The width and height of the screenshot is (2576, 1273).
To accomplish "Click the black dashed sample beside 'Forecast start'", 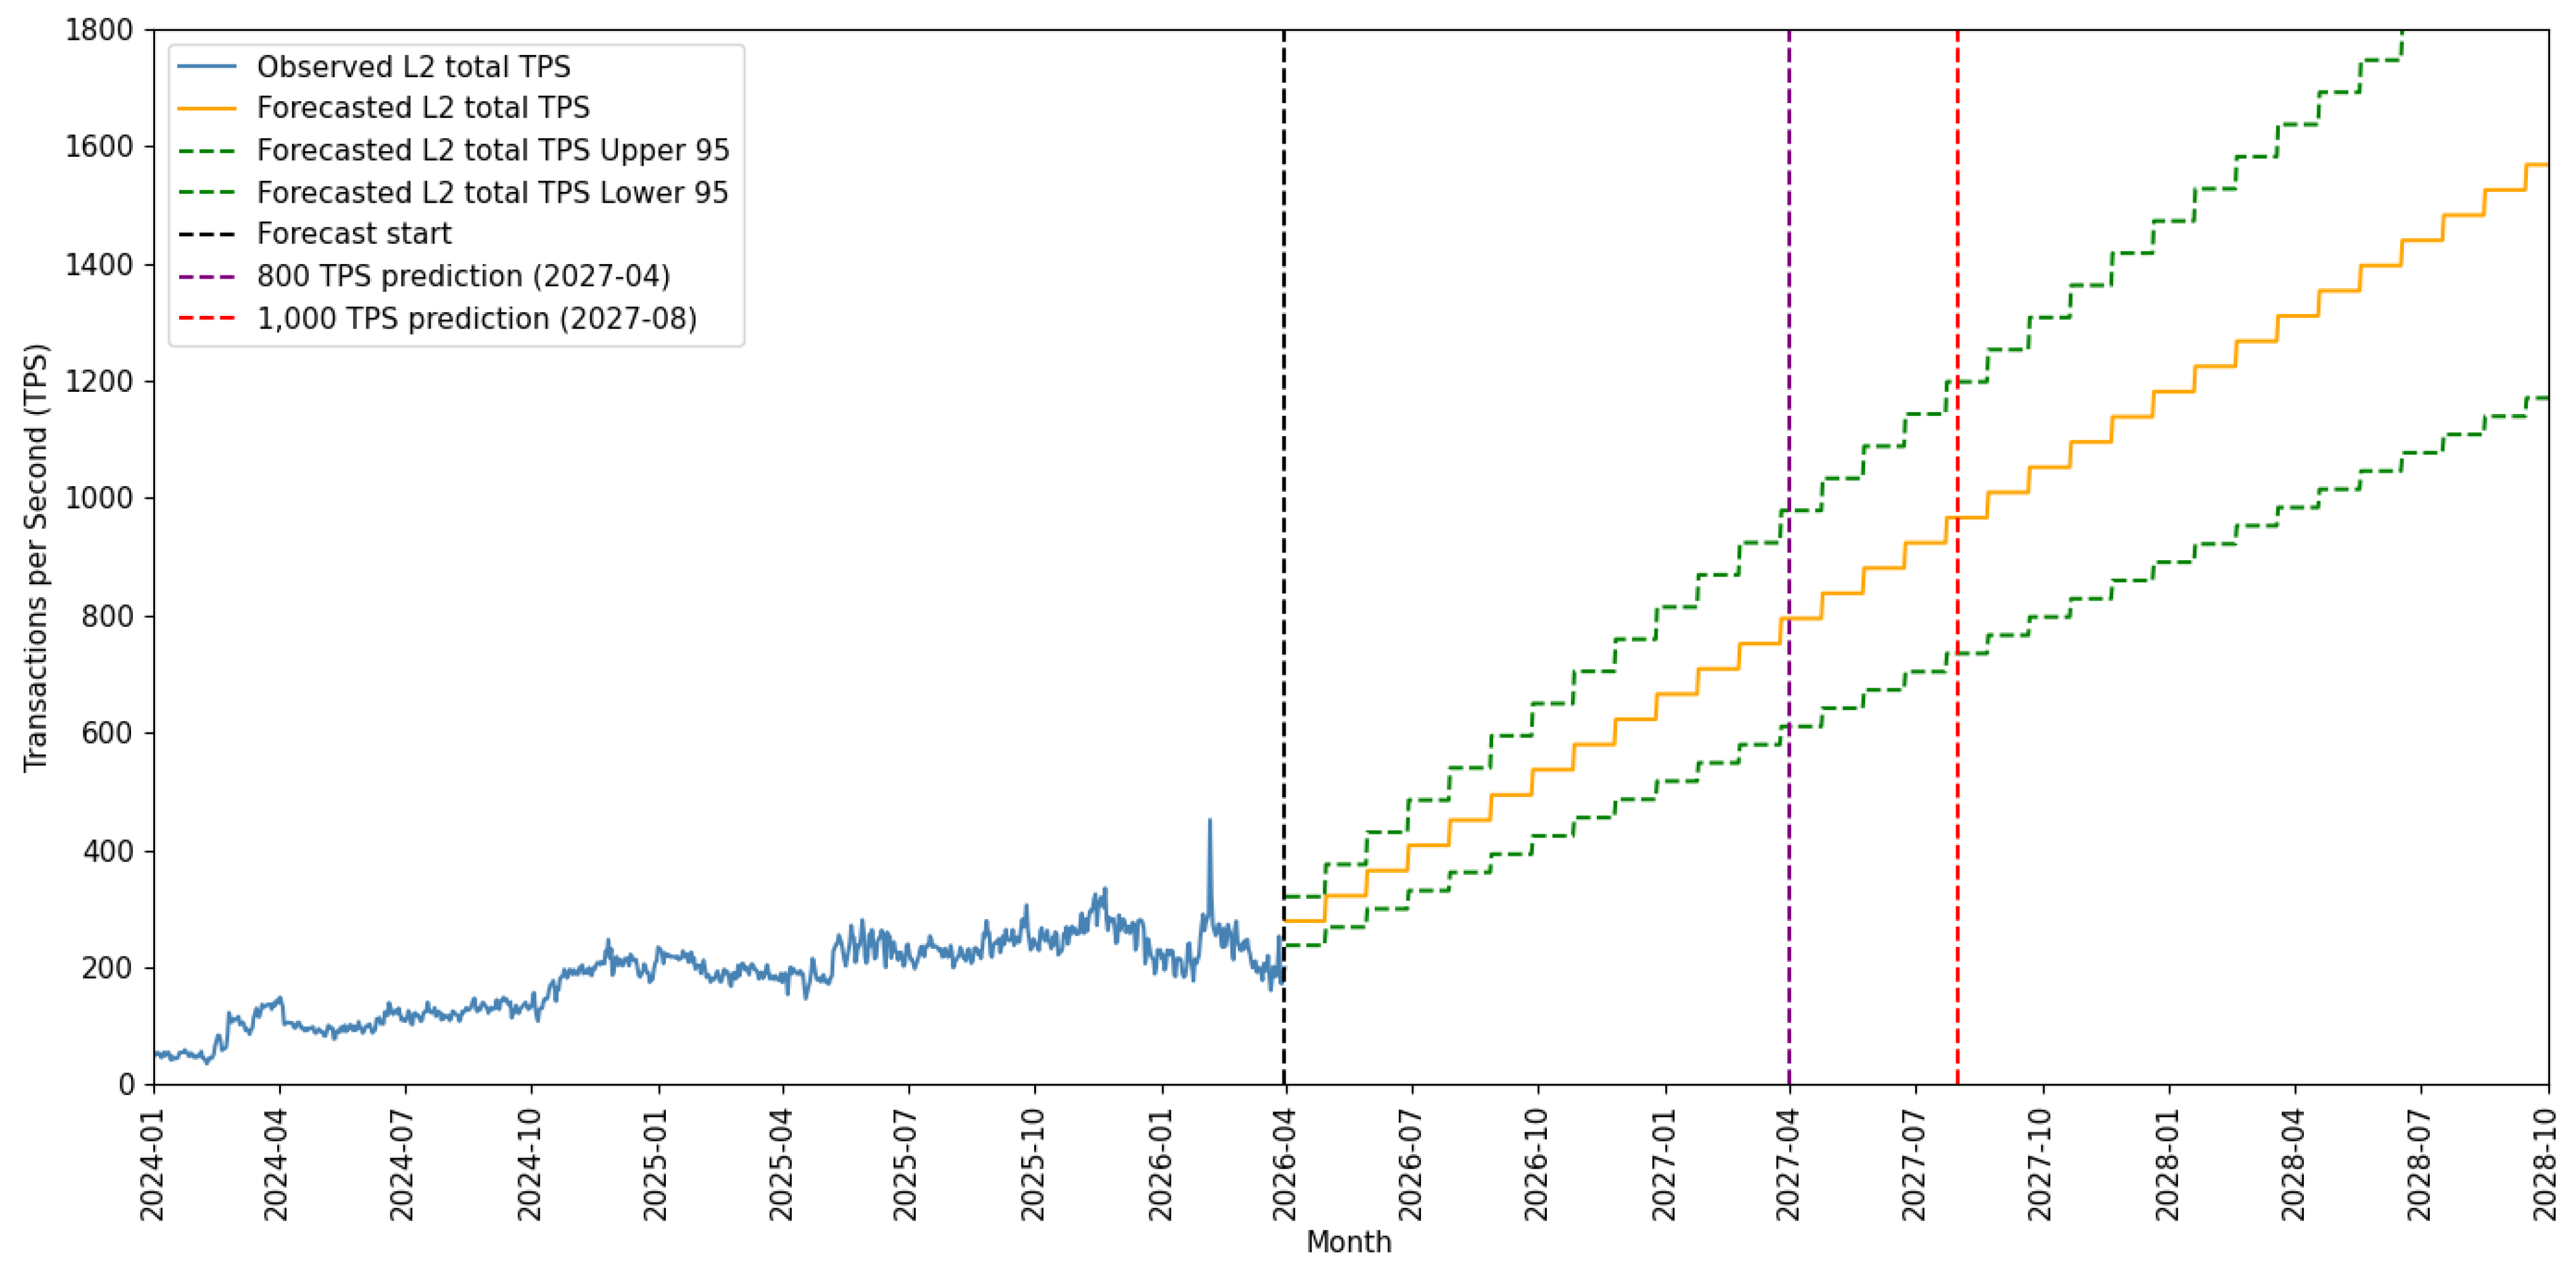I will point(207,234).
